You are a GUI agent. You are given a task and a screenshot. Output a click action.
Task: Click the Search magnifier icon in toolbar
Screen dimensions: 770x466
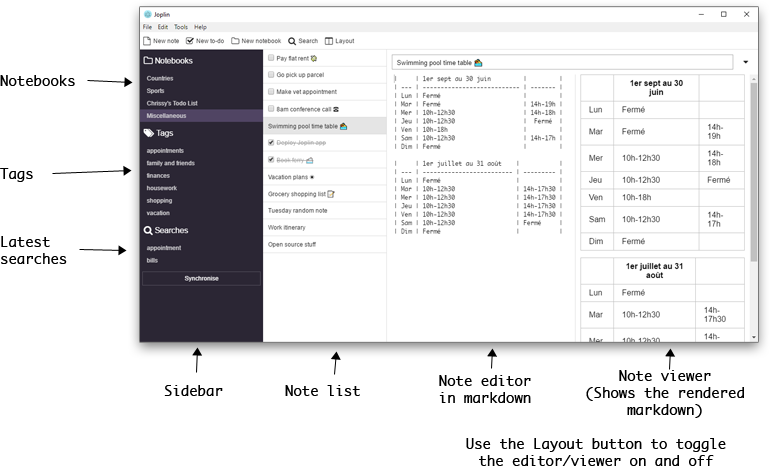[292, 41]
